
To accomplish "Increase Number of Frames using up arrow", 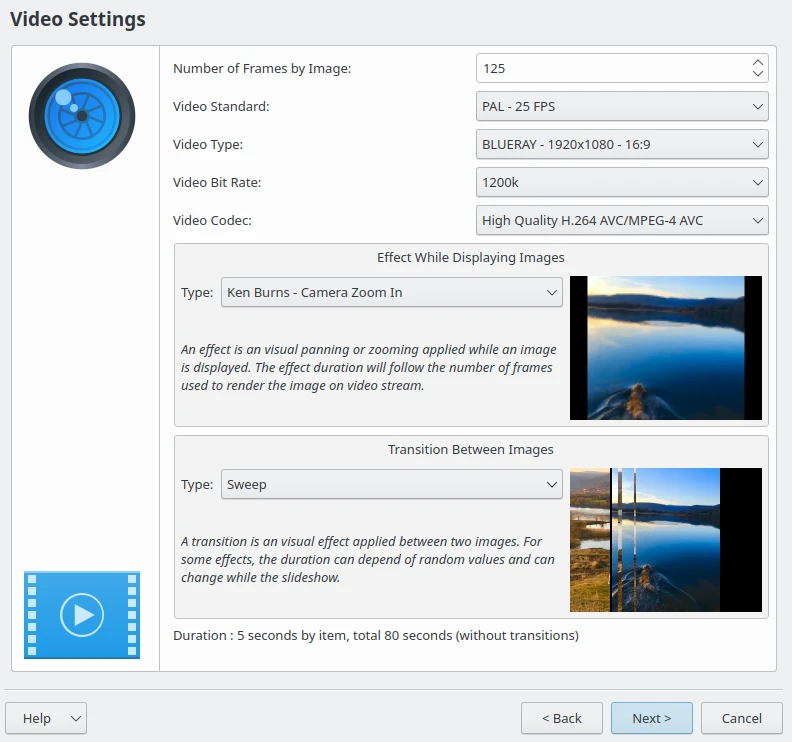I will point(757,63).
